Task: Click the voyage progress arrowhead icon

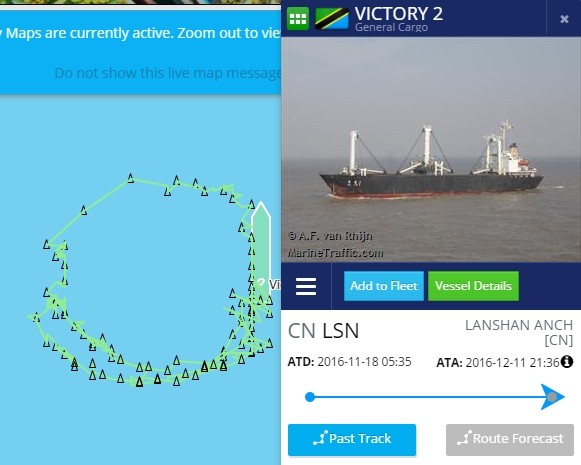Action: (x=552, y=397)
